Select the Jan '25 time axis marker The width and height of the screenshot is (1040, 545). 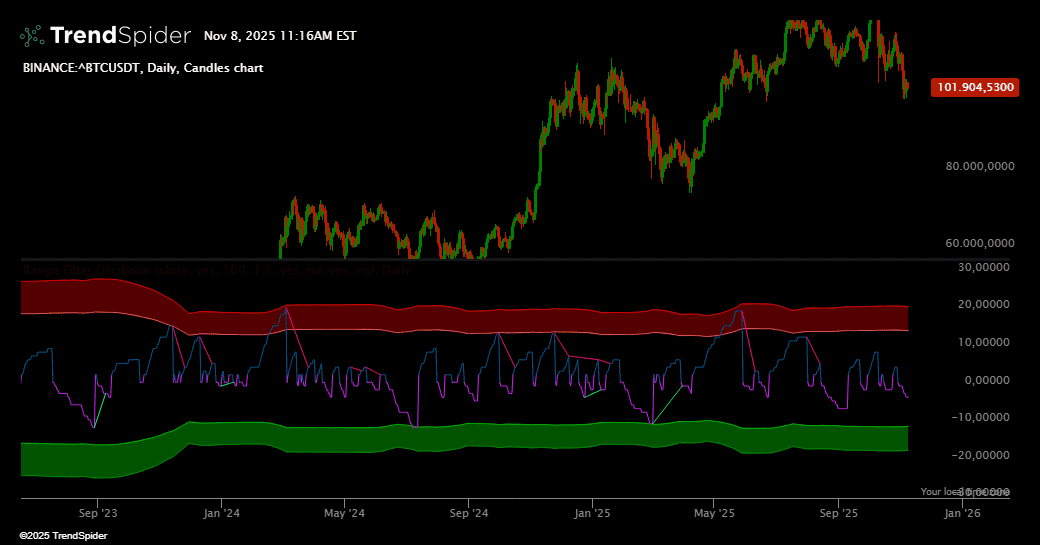coord(592,513)
